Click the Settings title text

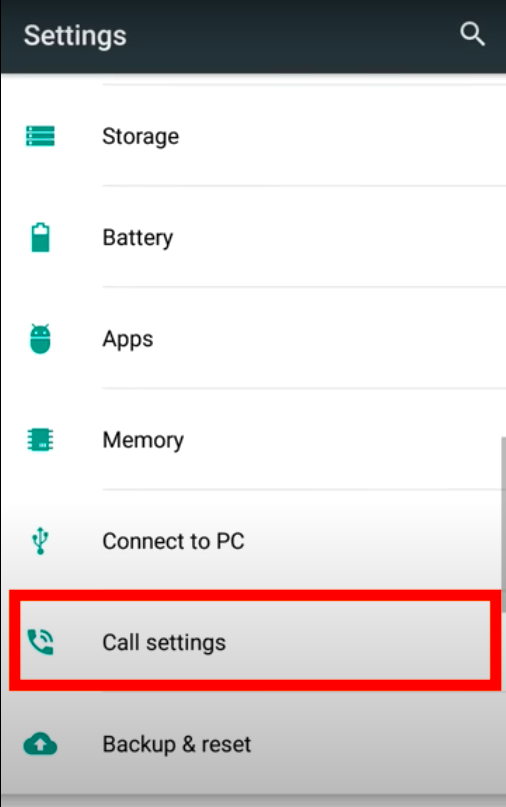[x=75, y=36]
